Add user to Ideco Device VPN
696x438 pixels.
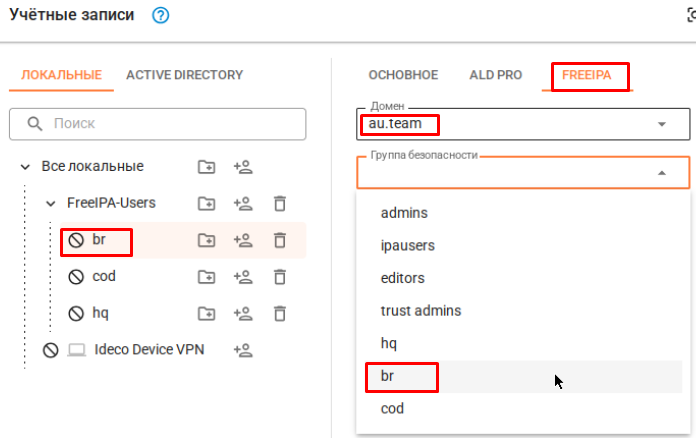point(242,350)
